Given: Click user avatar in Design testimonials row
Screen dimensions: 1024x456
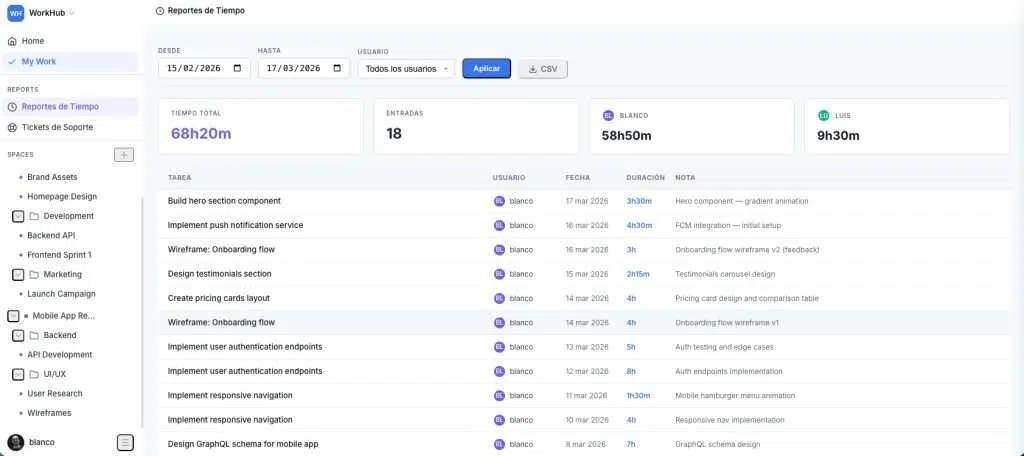Looking at the screenshot, I should (500, 274).
